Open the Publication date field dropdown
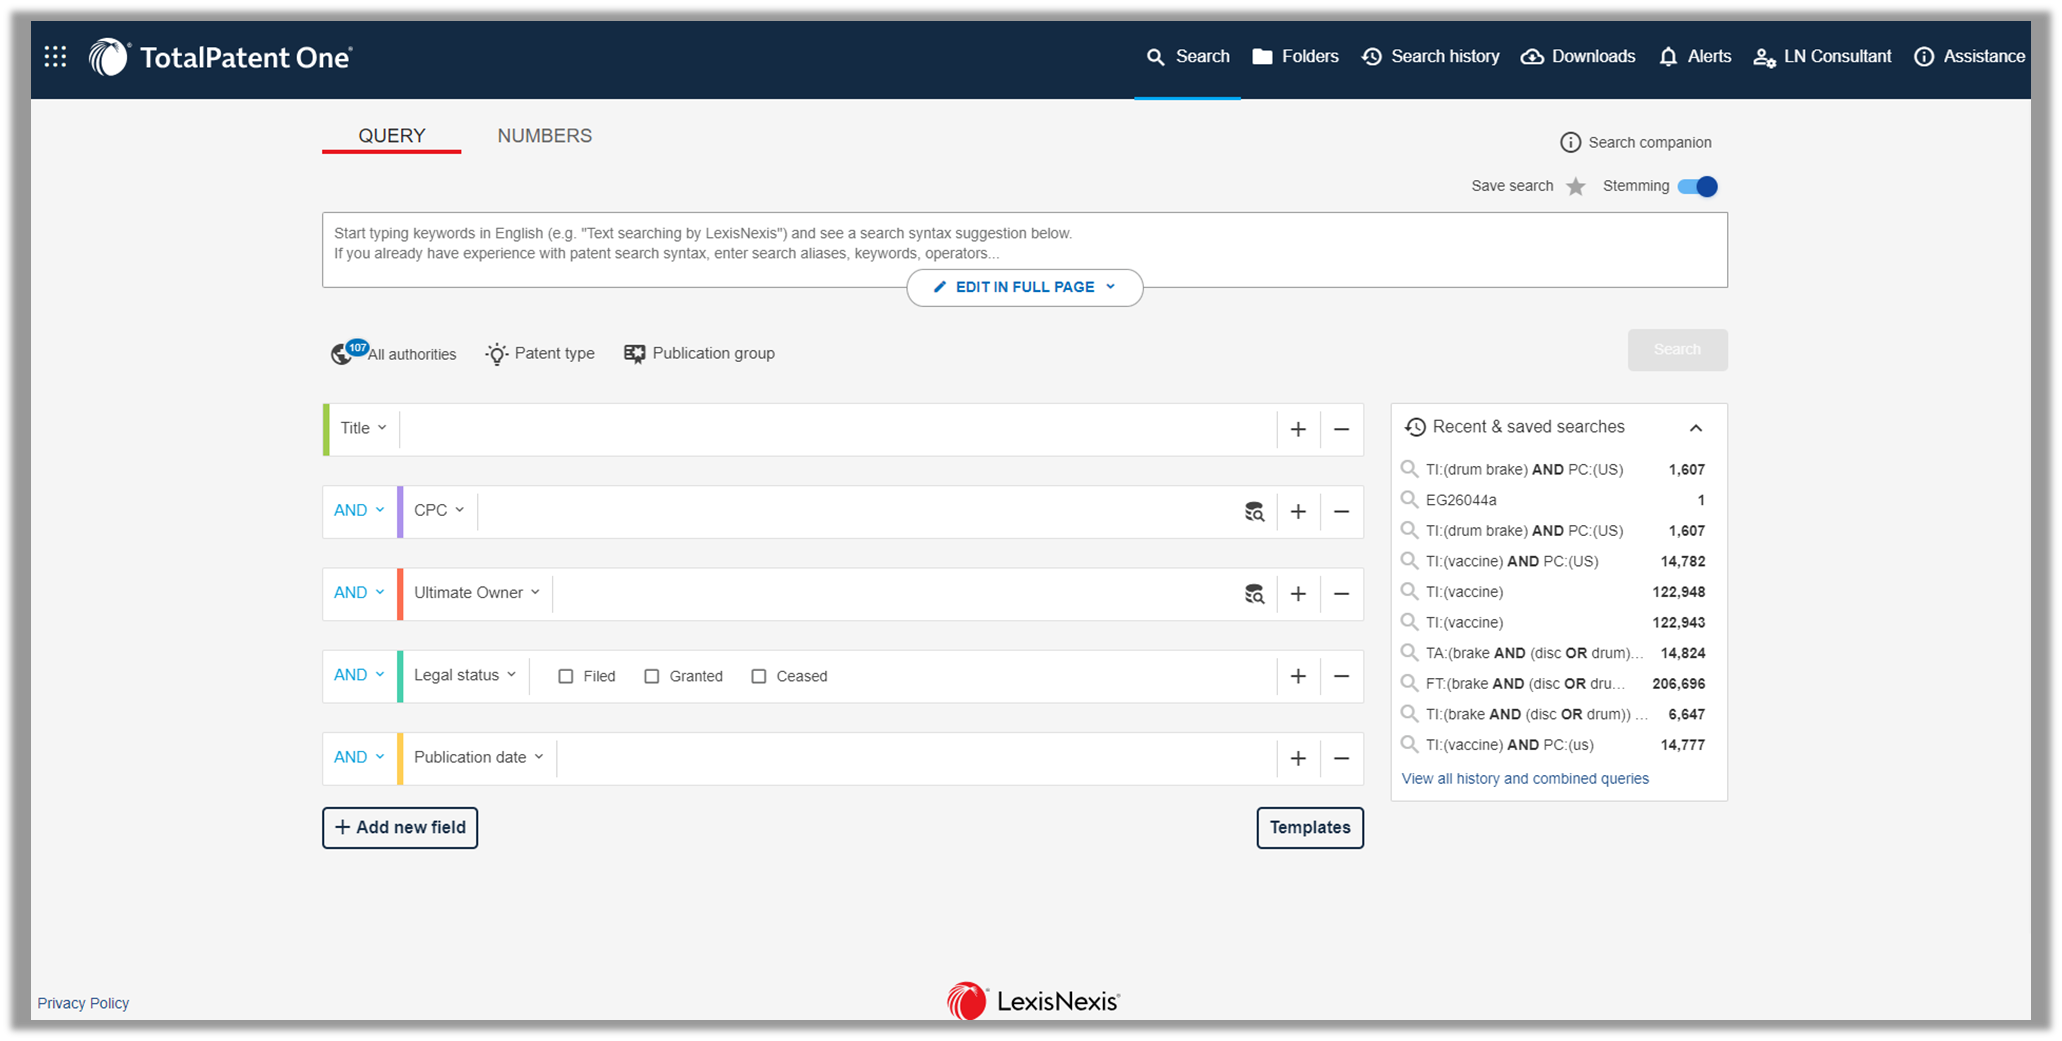 tap(479, 757)
